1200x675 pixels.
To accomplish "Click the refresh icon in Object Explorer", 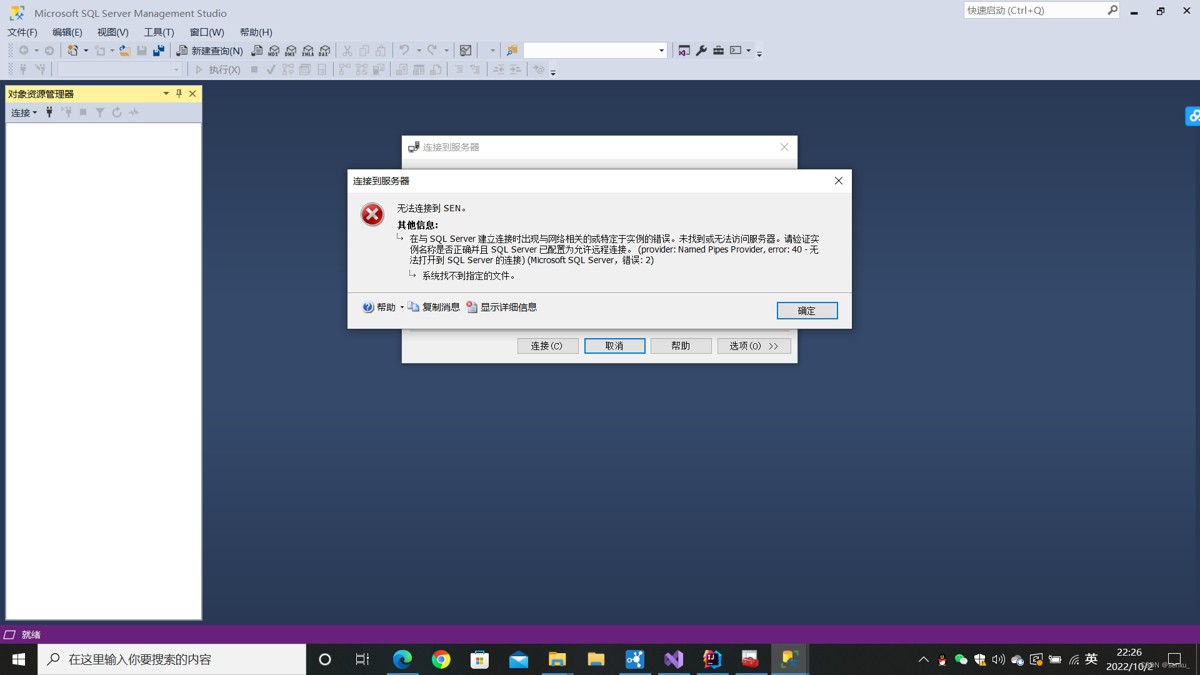I will point(117,113).
